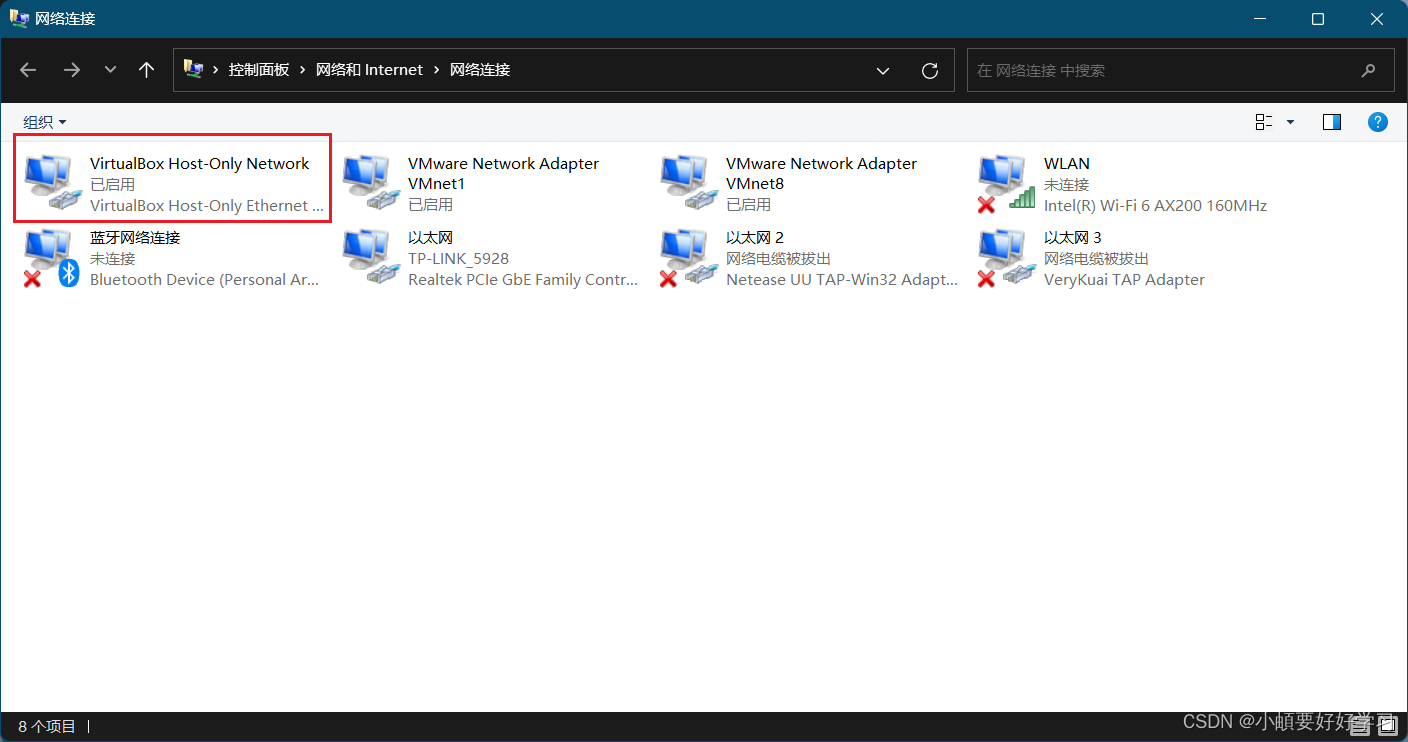Expand chevron after 控制面板 breadcrumb
The height and width of the screenshot is (742, 1408).
click(x=302, y=70)
